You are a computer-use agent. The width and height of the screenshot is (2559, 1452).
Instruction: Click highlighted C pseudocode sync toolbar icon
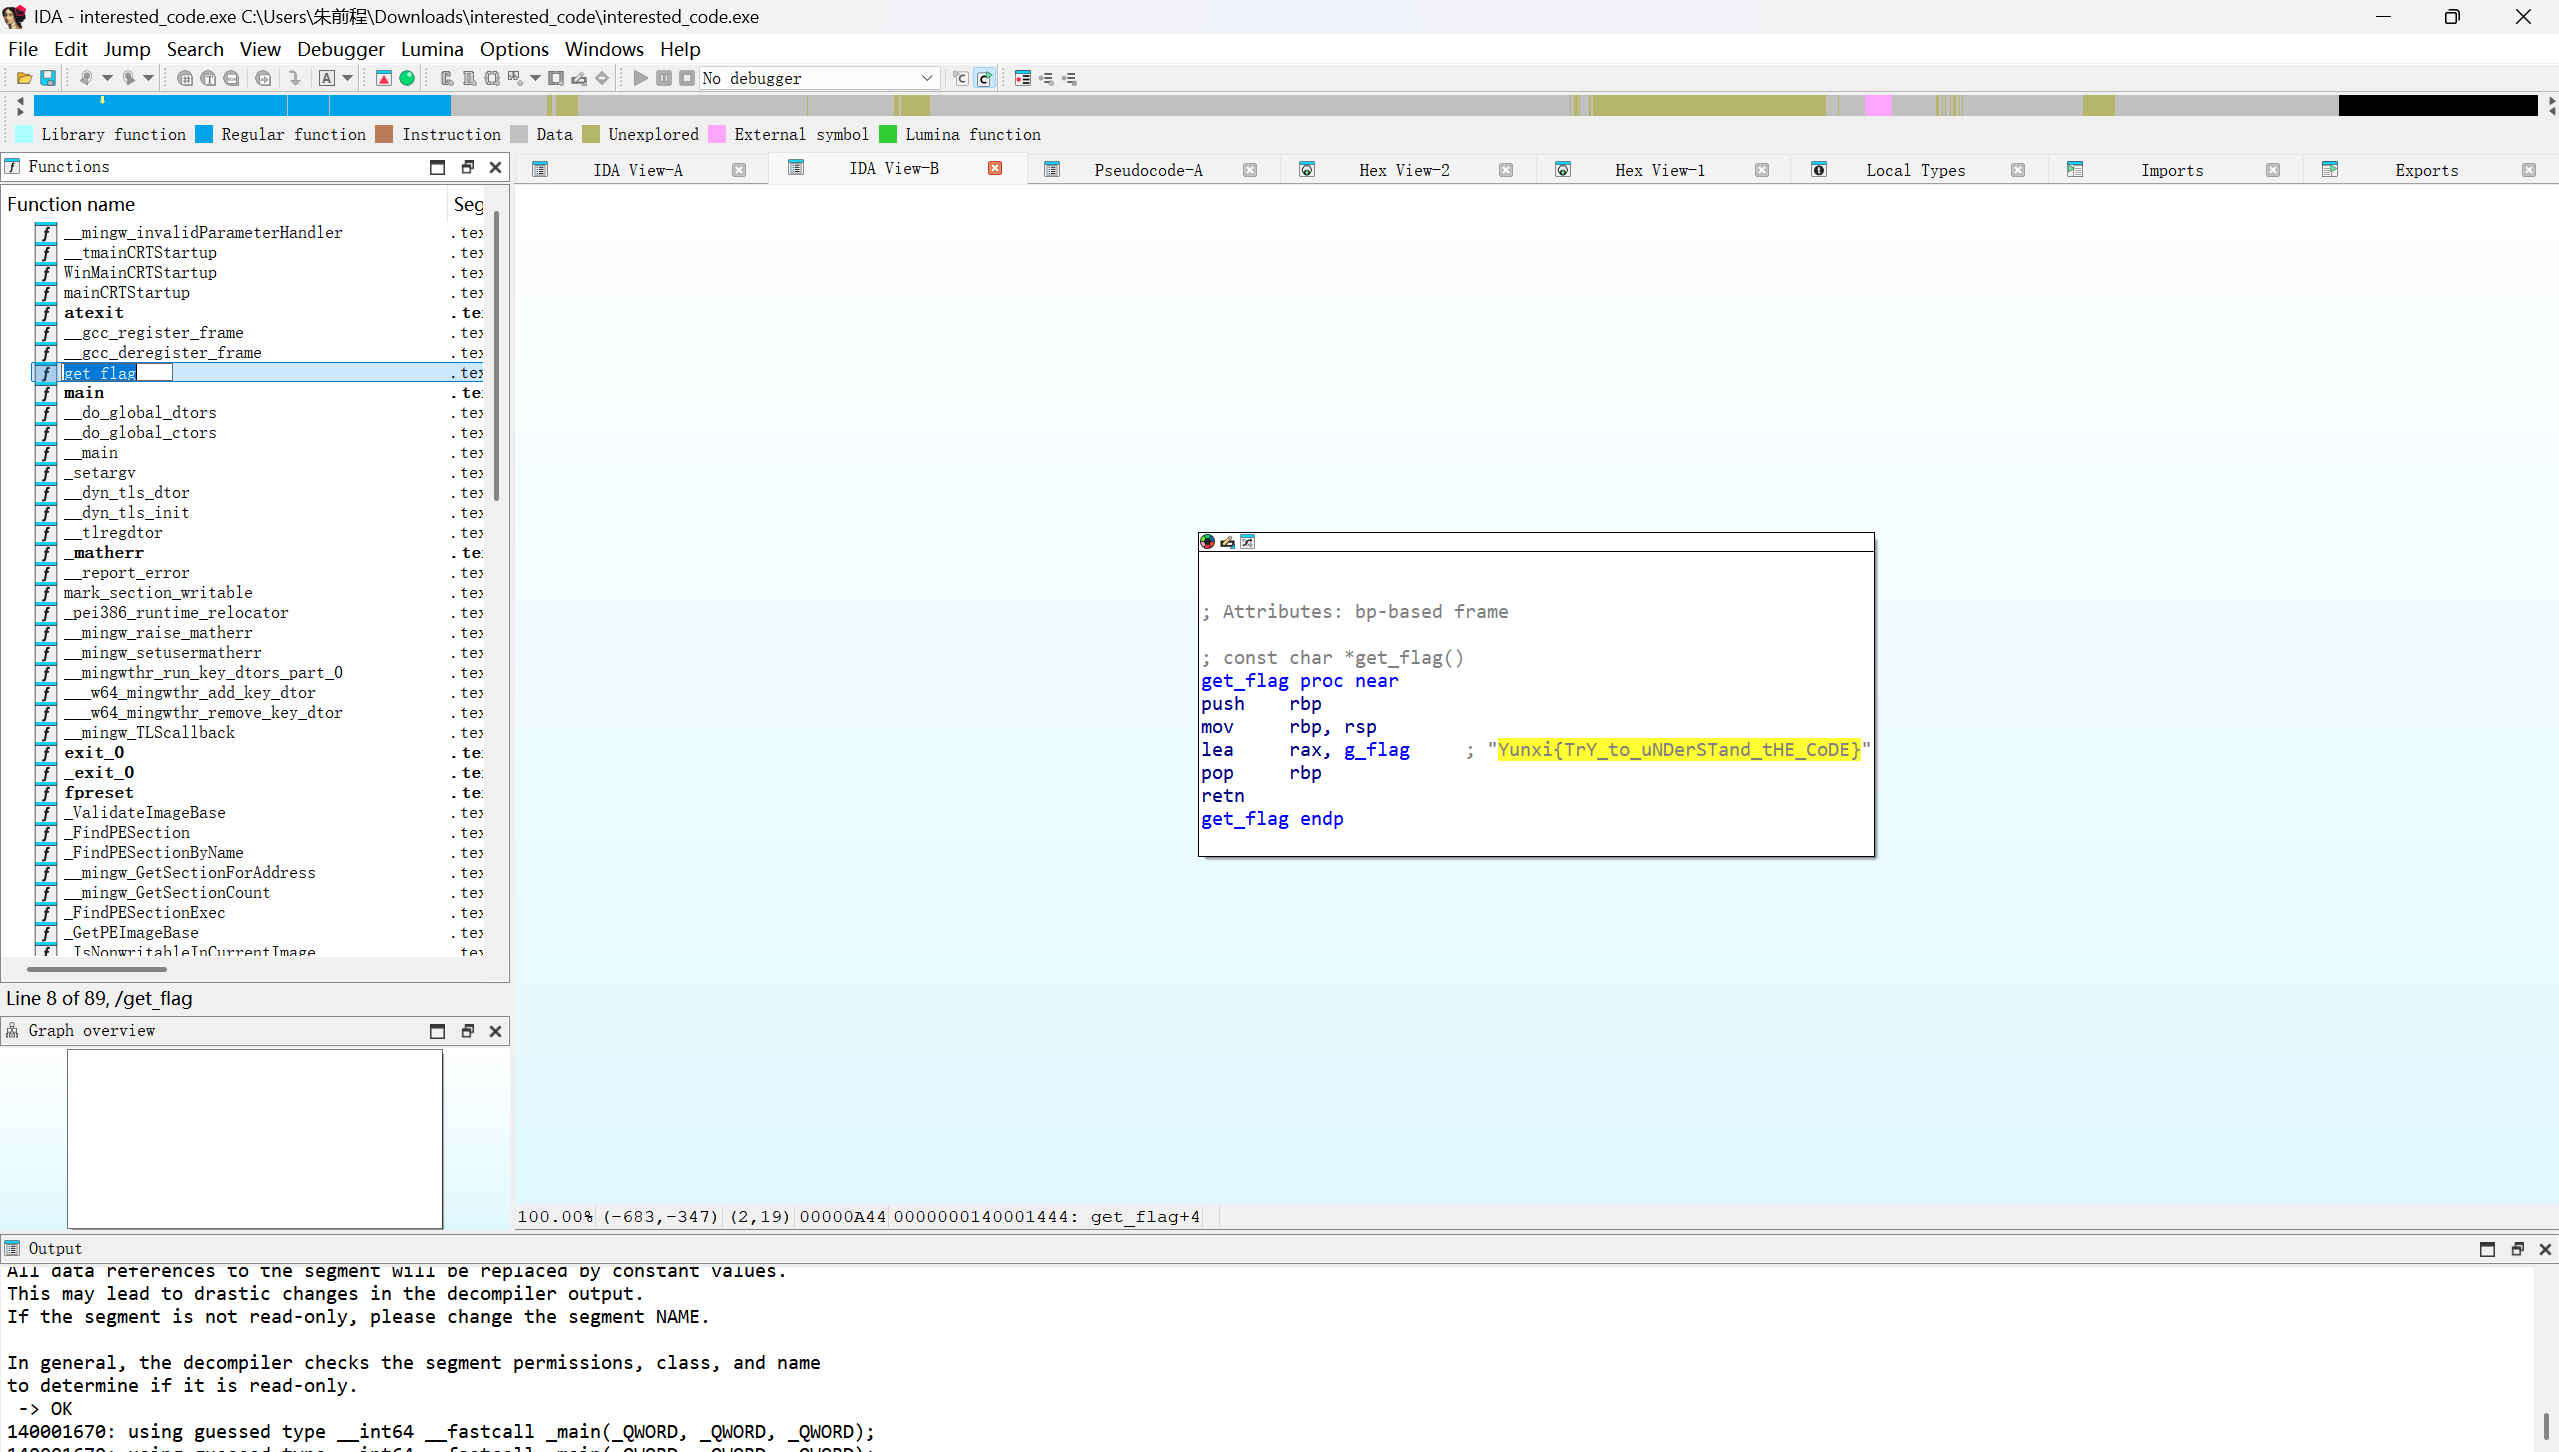[x=984, y=78]
